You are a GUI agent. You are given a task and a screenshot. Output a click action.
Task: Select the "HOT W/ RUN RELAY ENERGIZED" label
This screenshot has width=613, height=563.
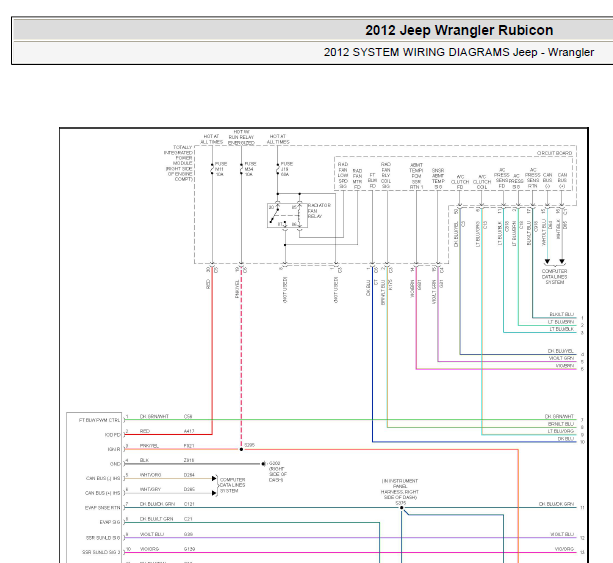click(241, 138)
